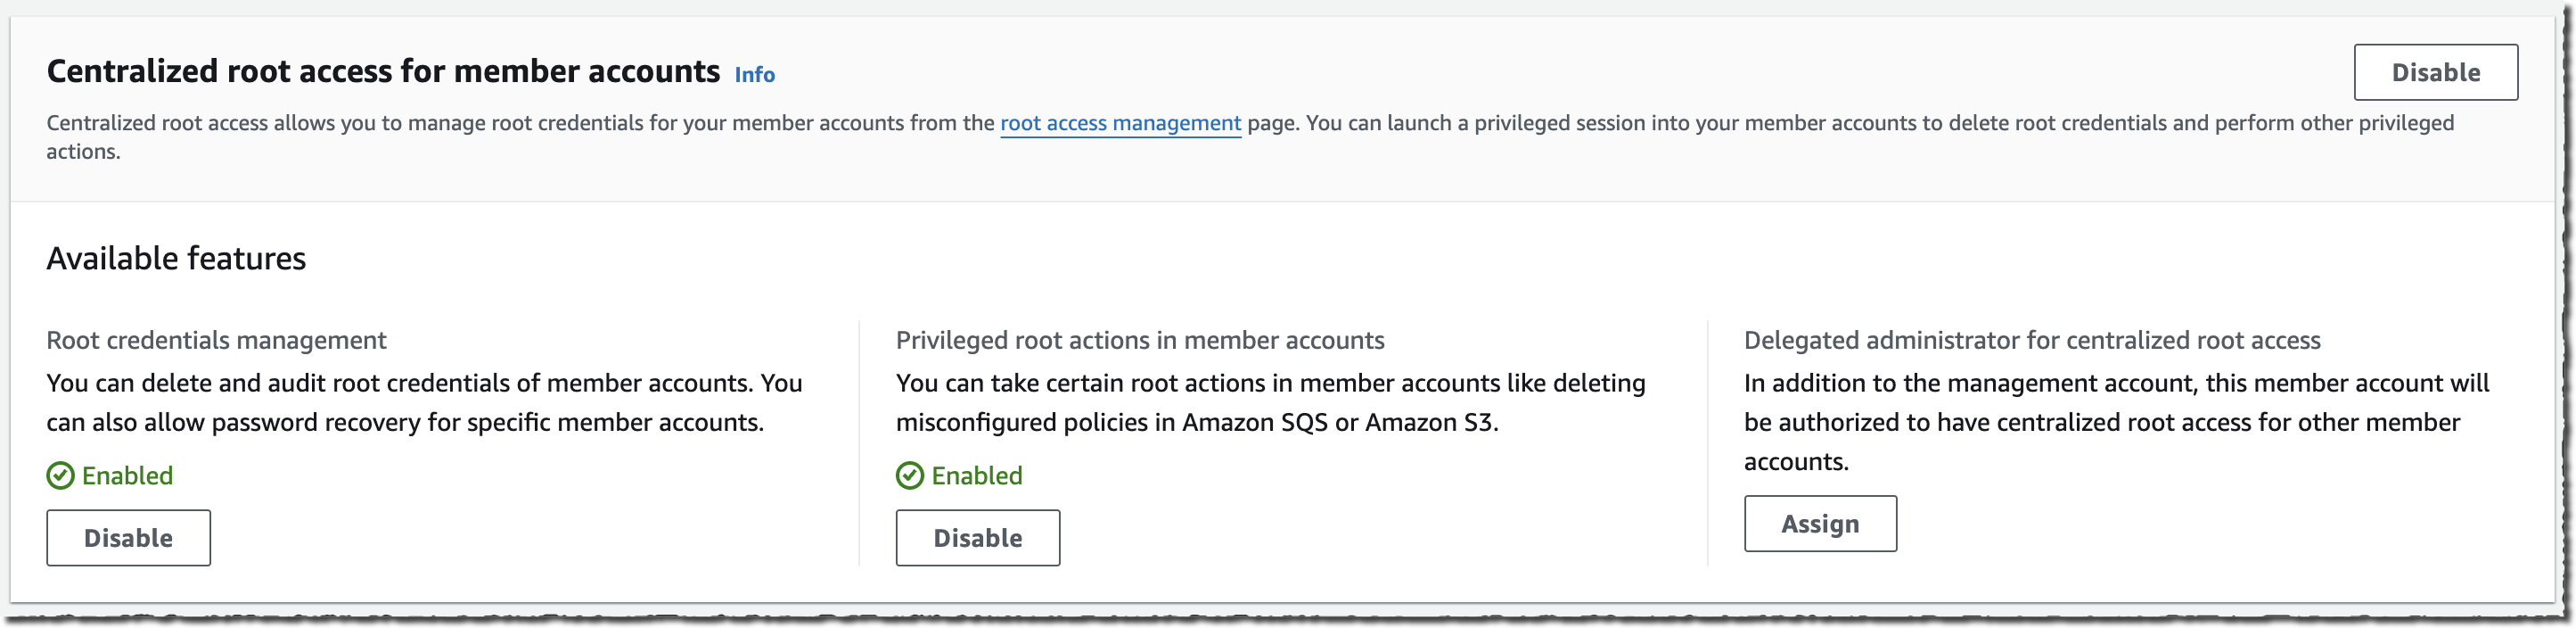Select the Delegated administrator for centralized root access title

click(2031, 341)
